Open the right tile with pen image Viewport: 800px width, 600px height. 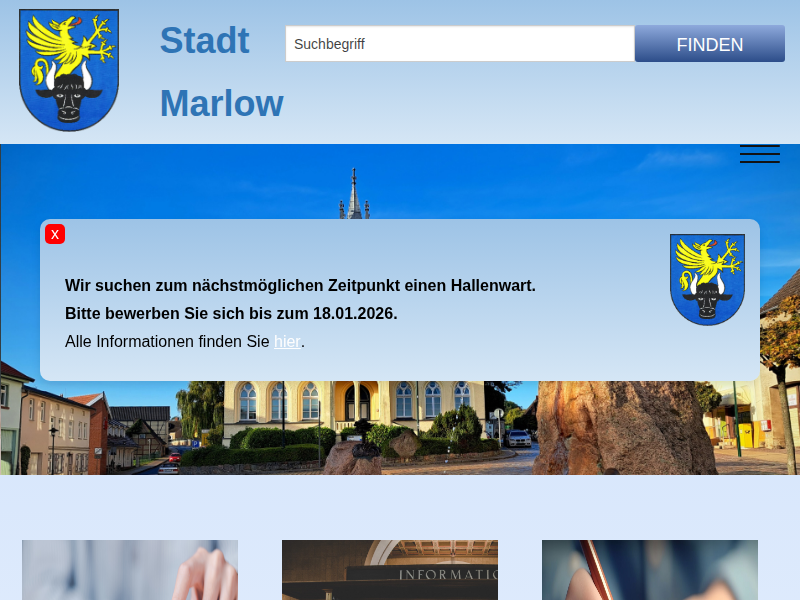650,570
